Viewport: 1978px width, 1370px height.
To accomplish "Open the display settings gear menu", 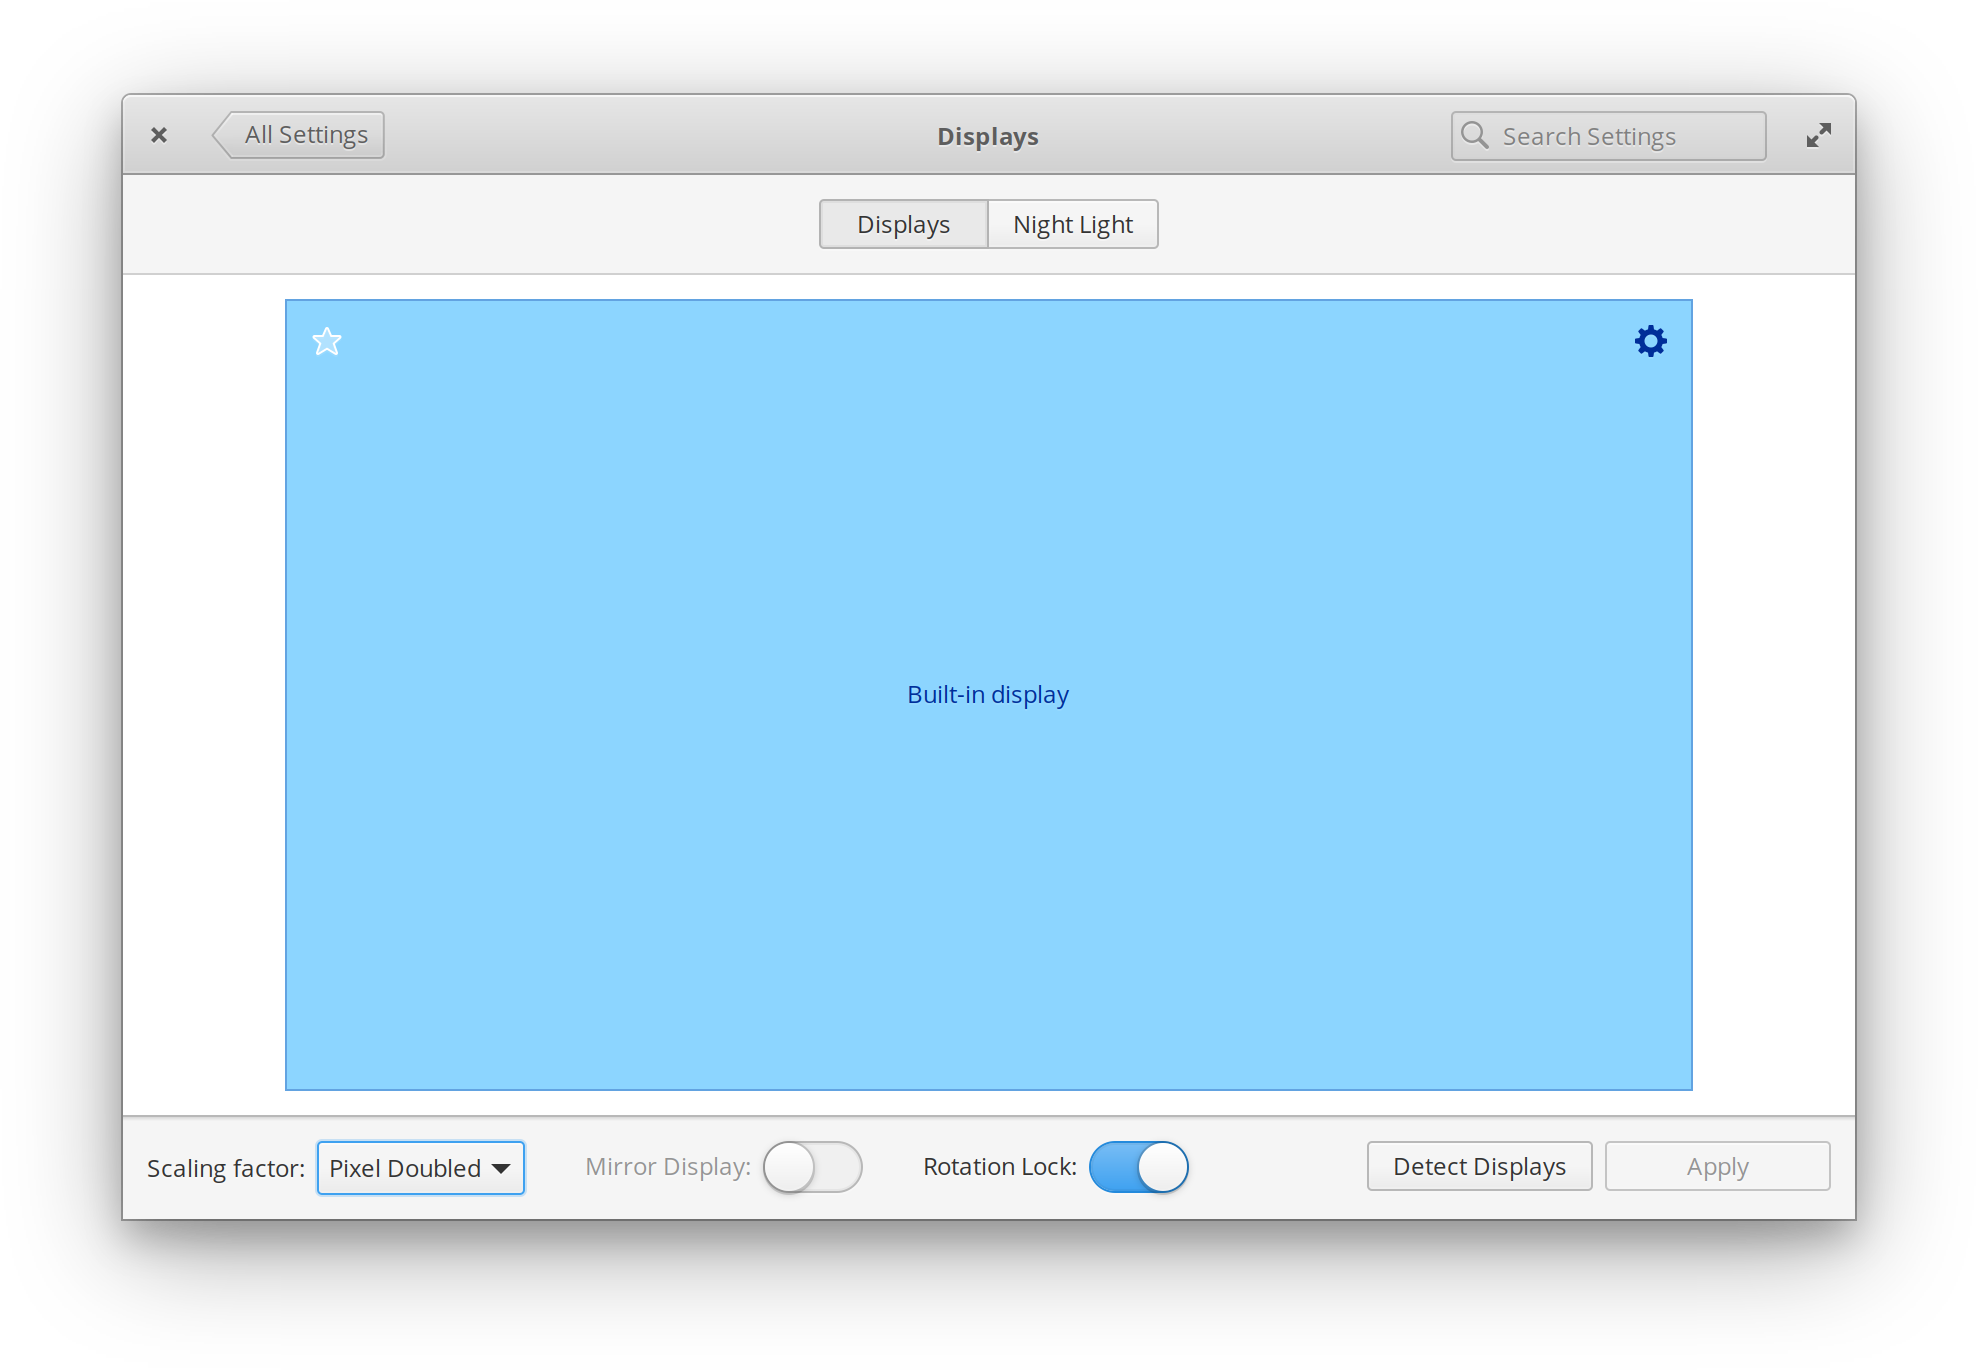I will click(x=1650, y=341).
